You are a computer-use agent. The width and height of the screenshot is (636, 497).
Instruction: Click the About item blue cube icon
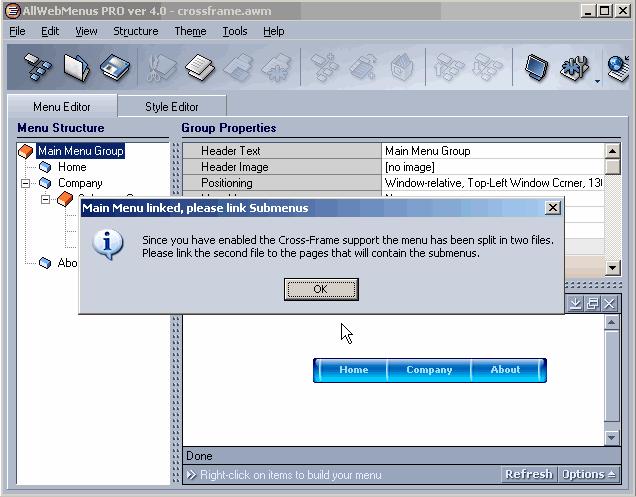(x=45, y=263)
